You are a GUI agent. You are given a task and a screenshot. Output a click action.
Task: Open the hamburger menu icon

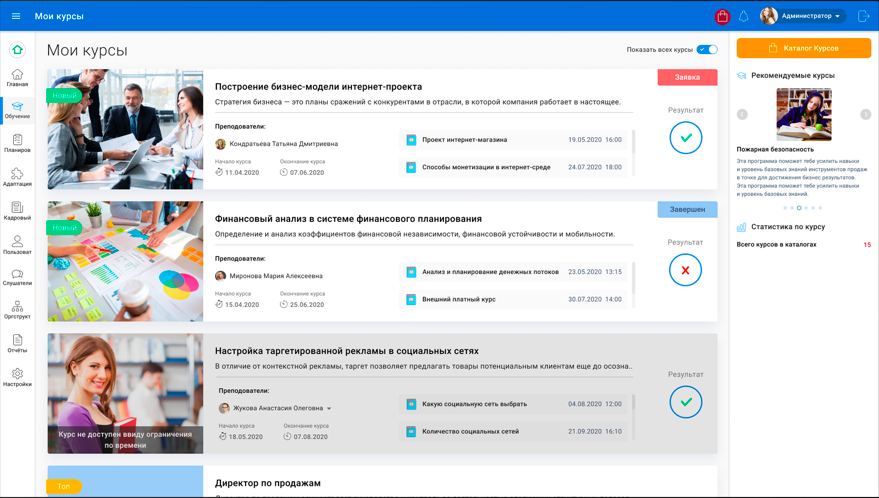pos(16,16)
